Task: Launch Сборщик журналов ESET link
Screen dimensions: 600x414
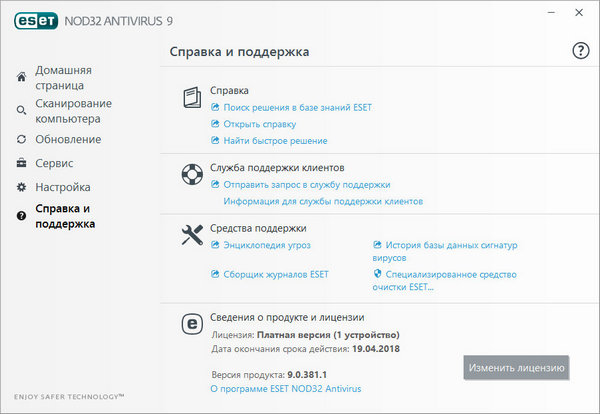Action: pyautogui.click(x=275, y=273)
